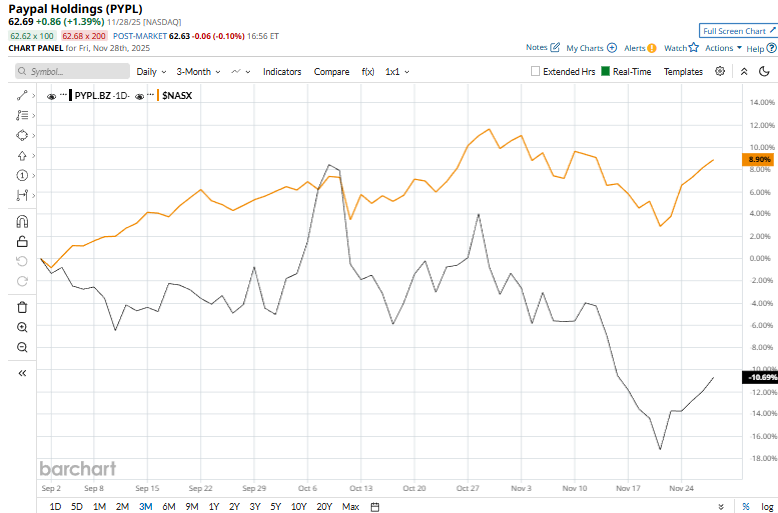Image resolution: width=778 pixels, height=513 pixels.
Task: Open the Alerts link
Action: [x=635, y=48]
